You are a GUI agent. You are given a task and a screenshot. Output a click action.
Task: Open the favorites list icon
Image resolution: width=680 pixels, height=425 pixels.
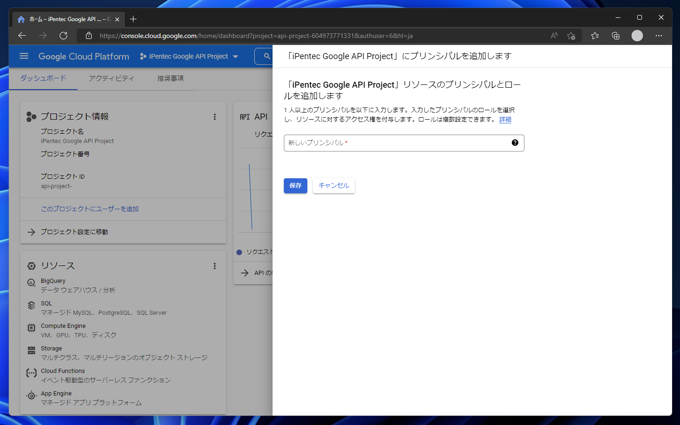595,36
